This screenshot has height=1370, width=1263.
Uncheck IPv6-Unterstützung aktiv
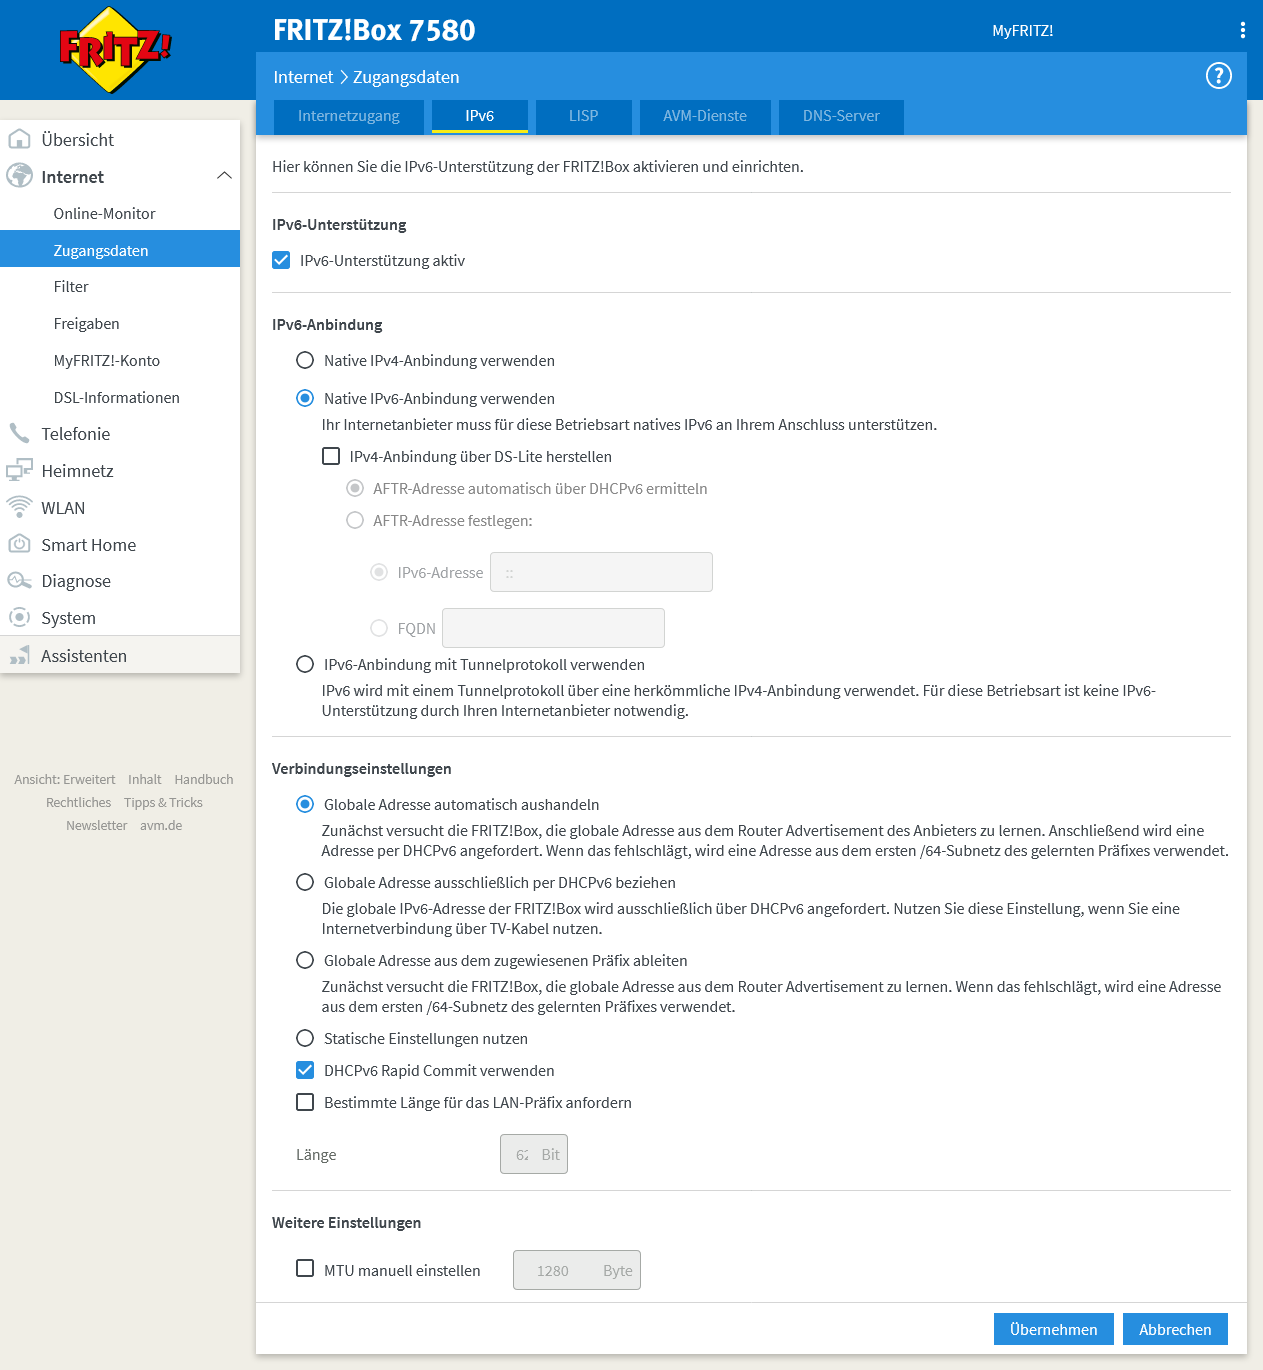(x=282, y=260)
